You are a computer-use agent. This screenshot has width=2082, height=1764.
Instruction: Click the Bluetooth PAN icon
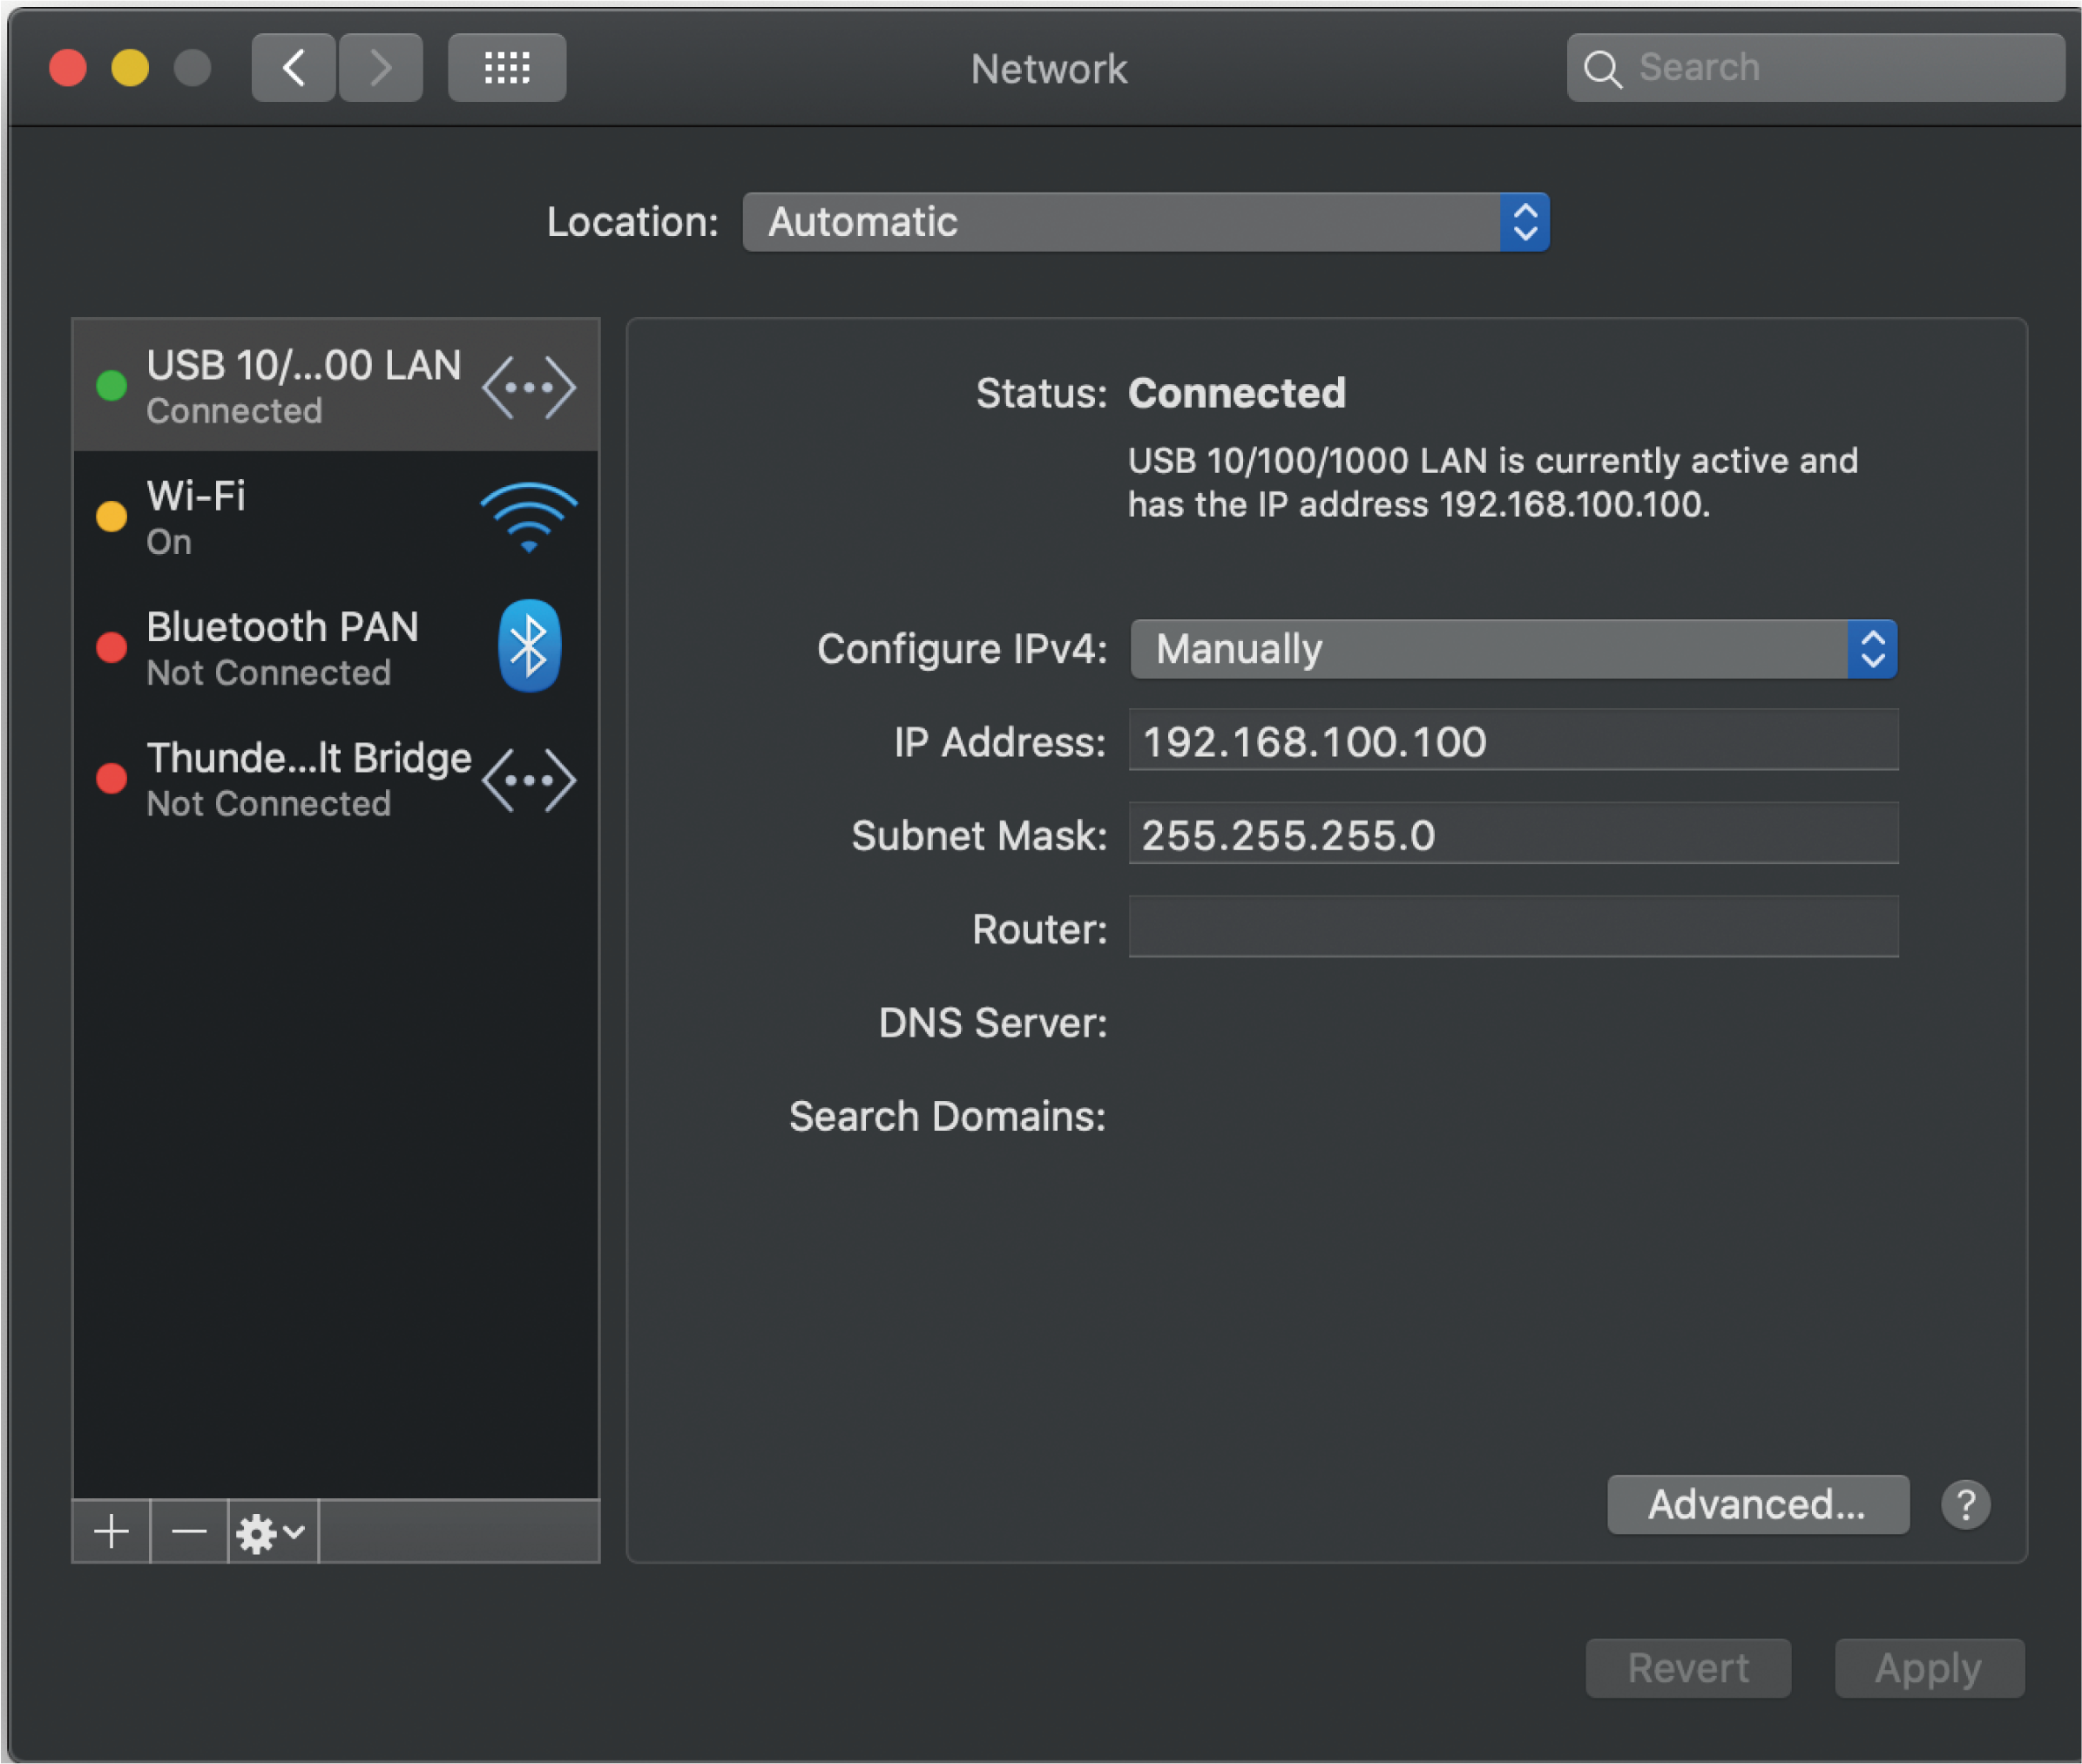(x=529, y=646)
